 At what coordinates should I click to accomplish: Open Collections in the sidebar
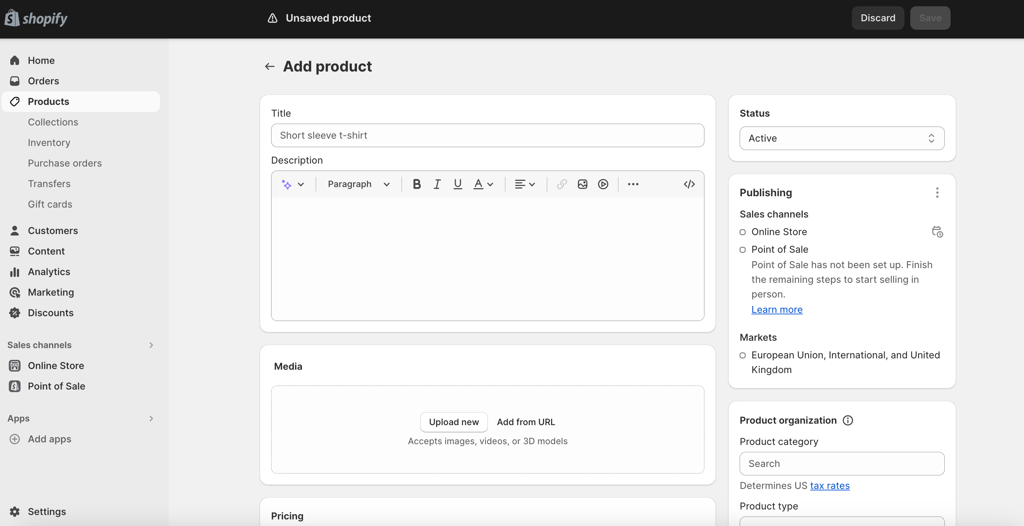pyautogui.click(x=53, y=122)
